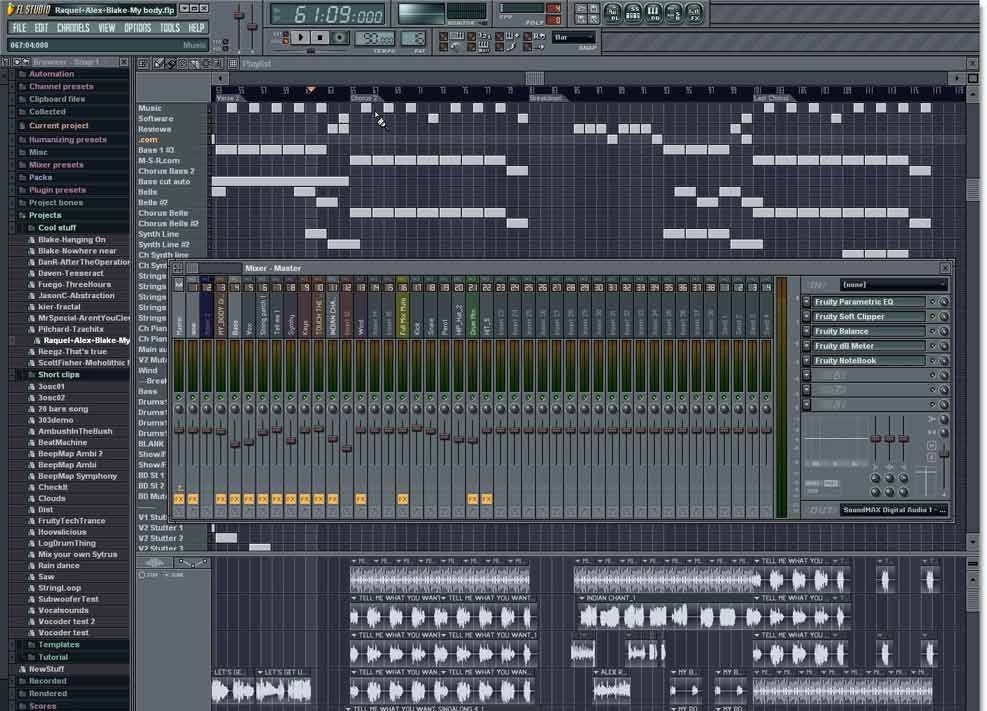Open the mixer input (none) dropdown

click(893, 285)
